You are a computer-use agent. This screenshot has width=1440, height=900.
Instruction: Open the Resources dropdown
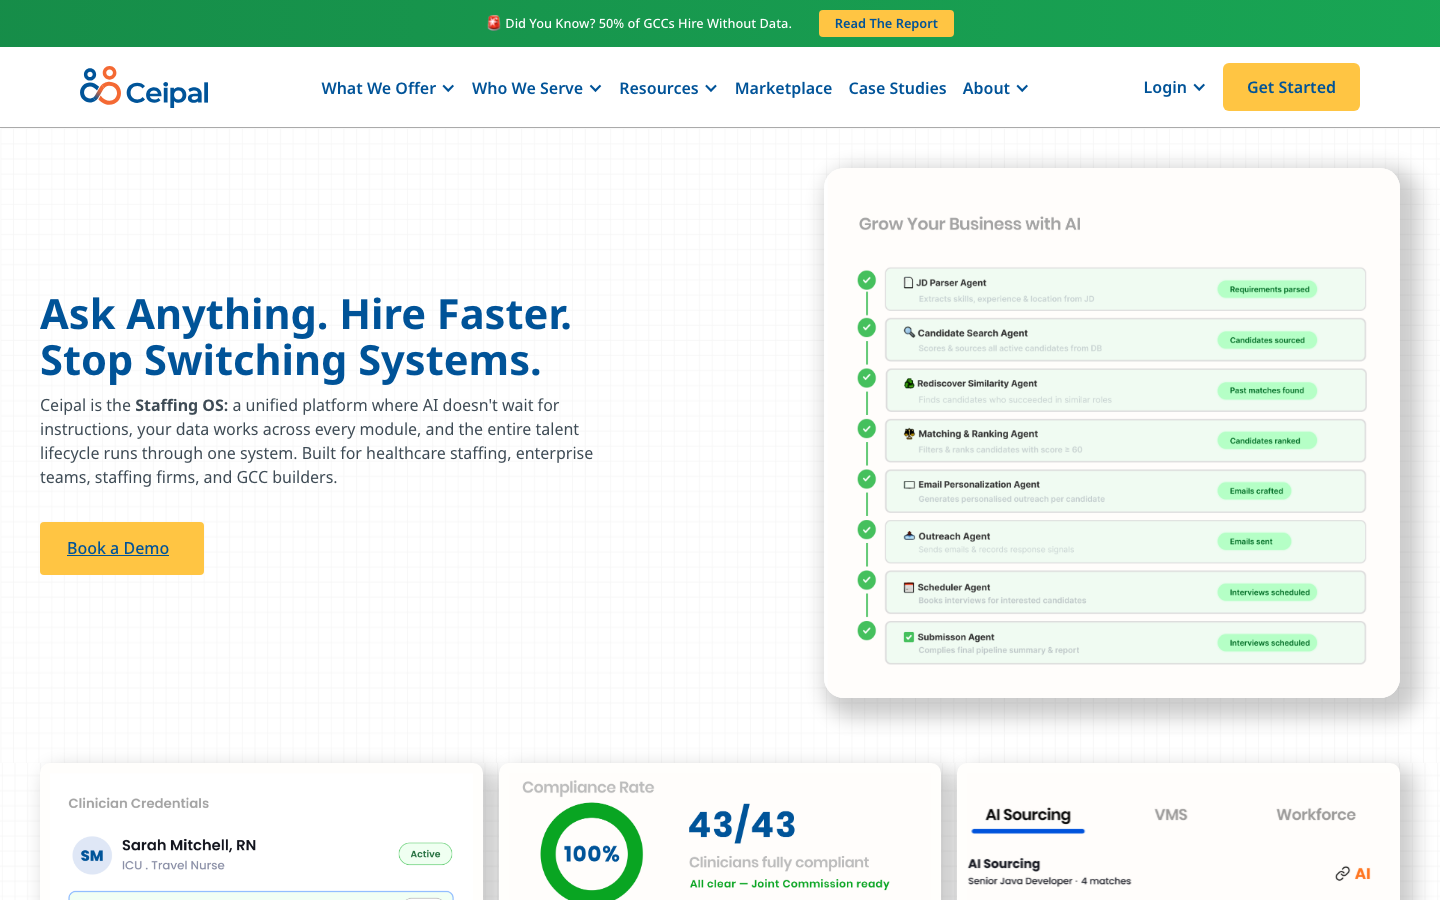[x=668, y=88]
